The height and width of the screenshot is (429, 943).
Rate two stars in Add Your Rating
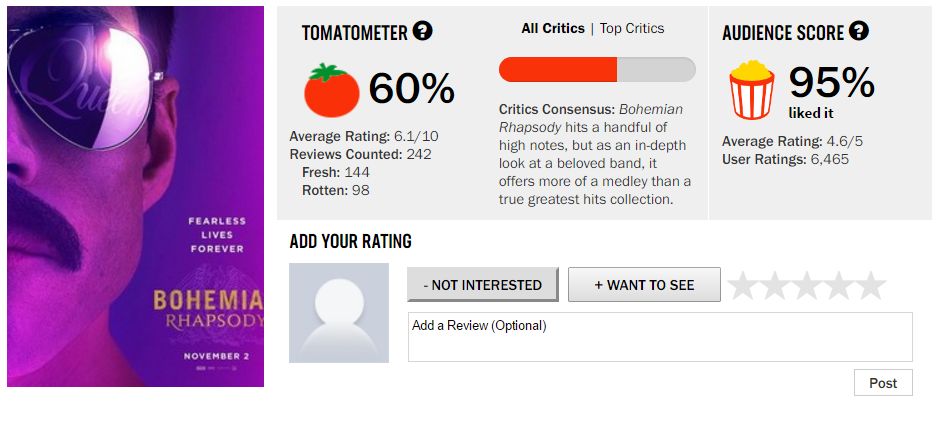point(774,286)
